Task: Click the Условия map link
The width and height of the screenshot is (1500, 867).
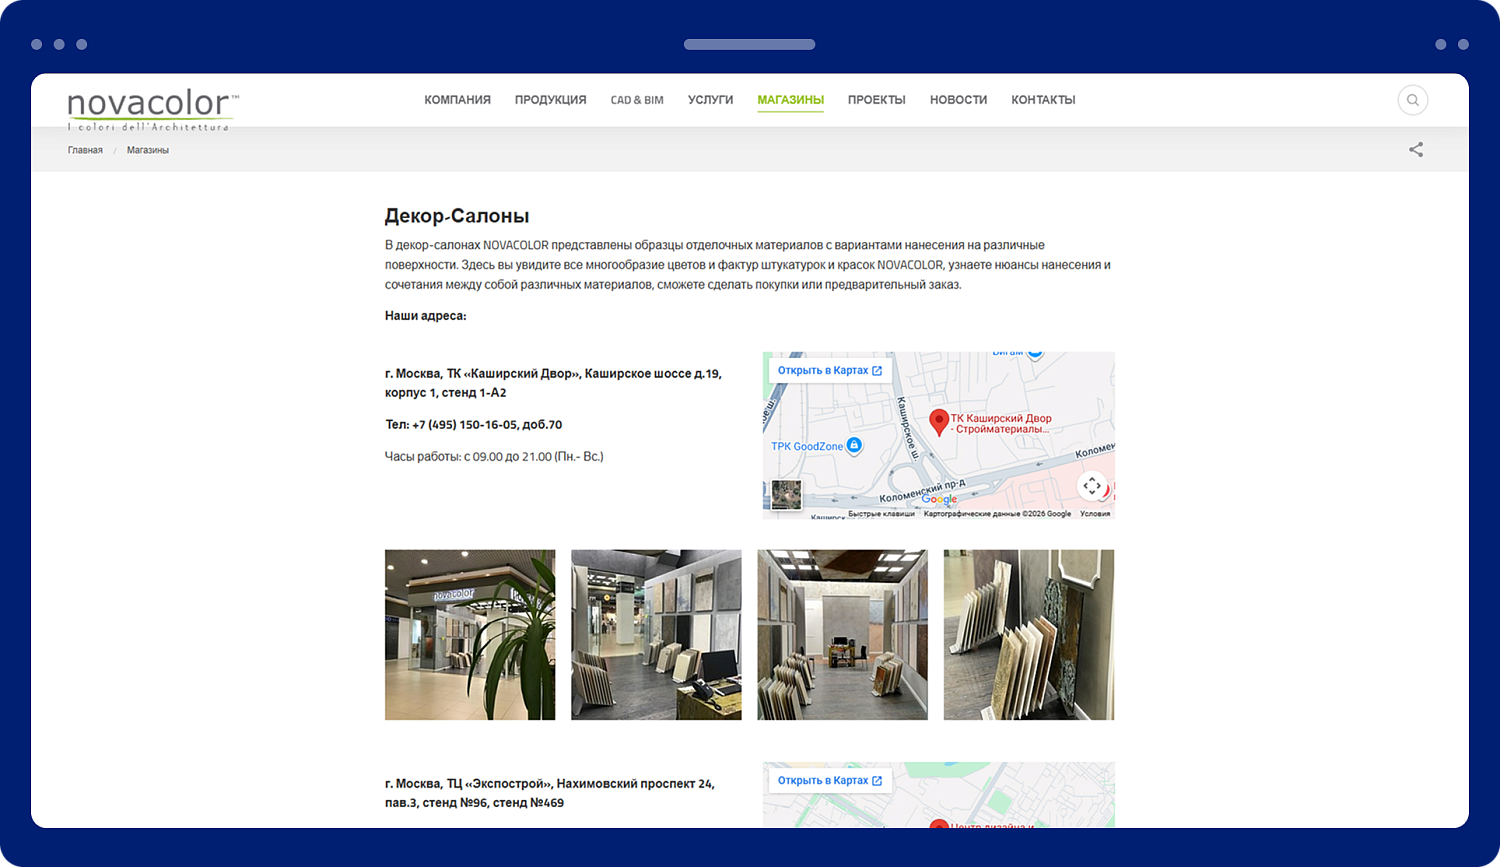Action: 1095,514
